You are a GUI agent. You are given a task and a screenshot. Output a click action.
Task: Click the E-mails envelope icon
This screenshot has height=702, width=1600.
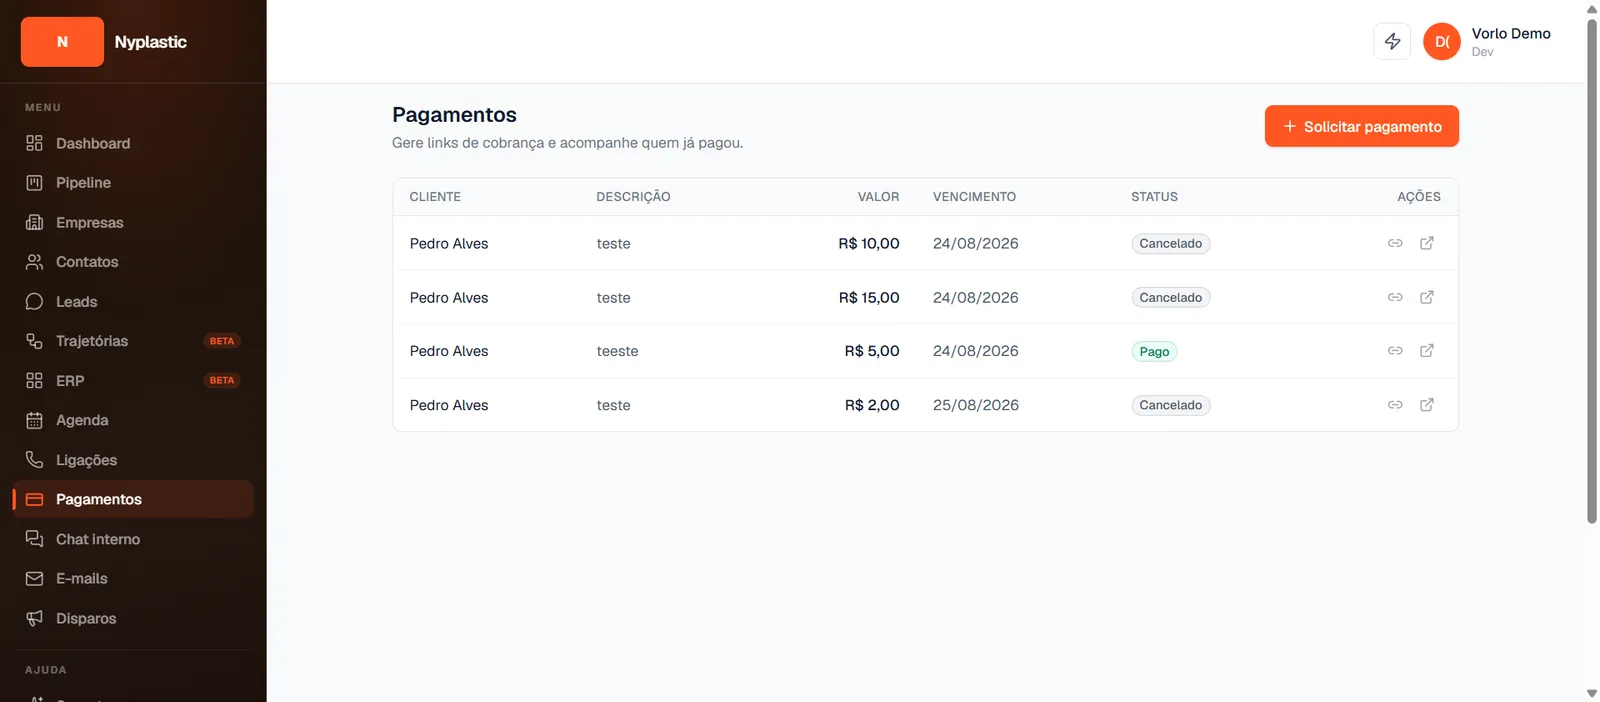click(x=34, y=579)
